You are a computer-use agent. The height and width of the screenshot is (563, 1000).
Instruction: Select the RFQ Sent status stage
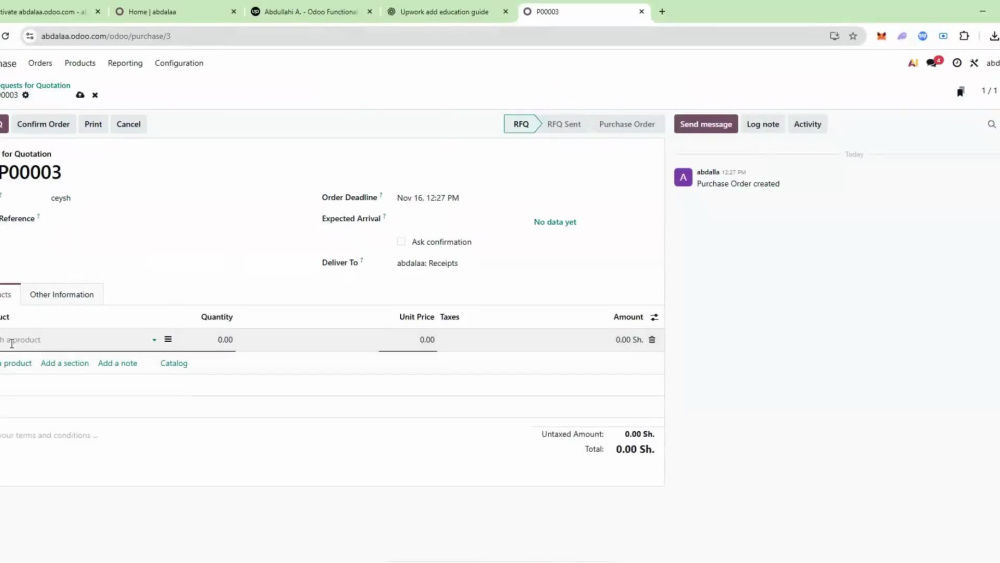(x=564, y=124)
